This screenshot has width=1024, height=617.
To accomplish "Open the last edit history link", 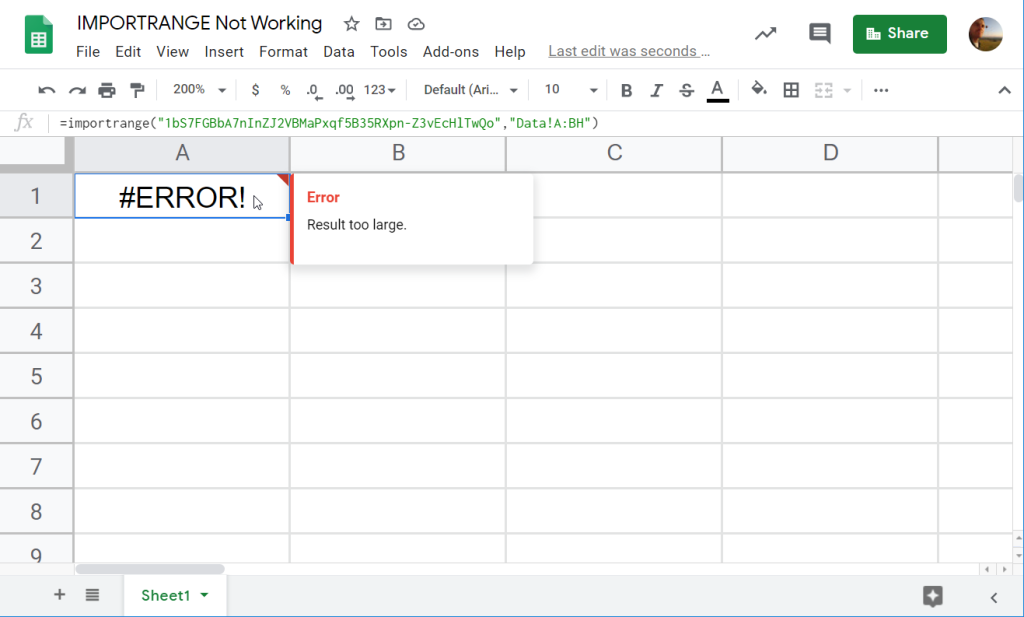I will (x=629, y=51).
